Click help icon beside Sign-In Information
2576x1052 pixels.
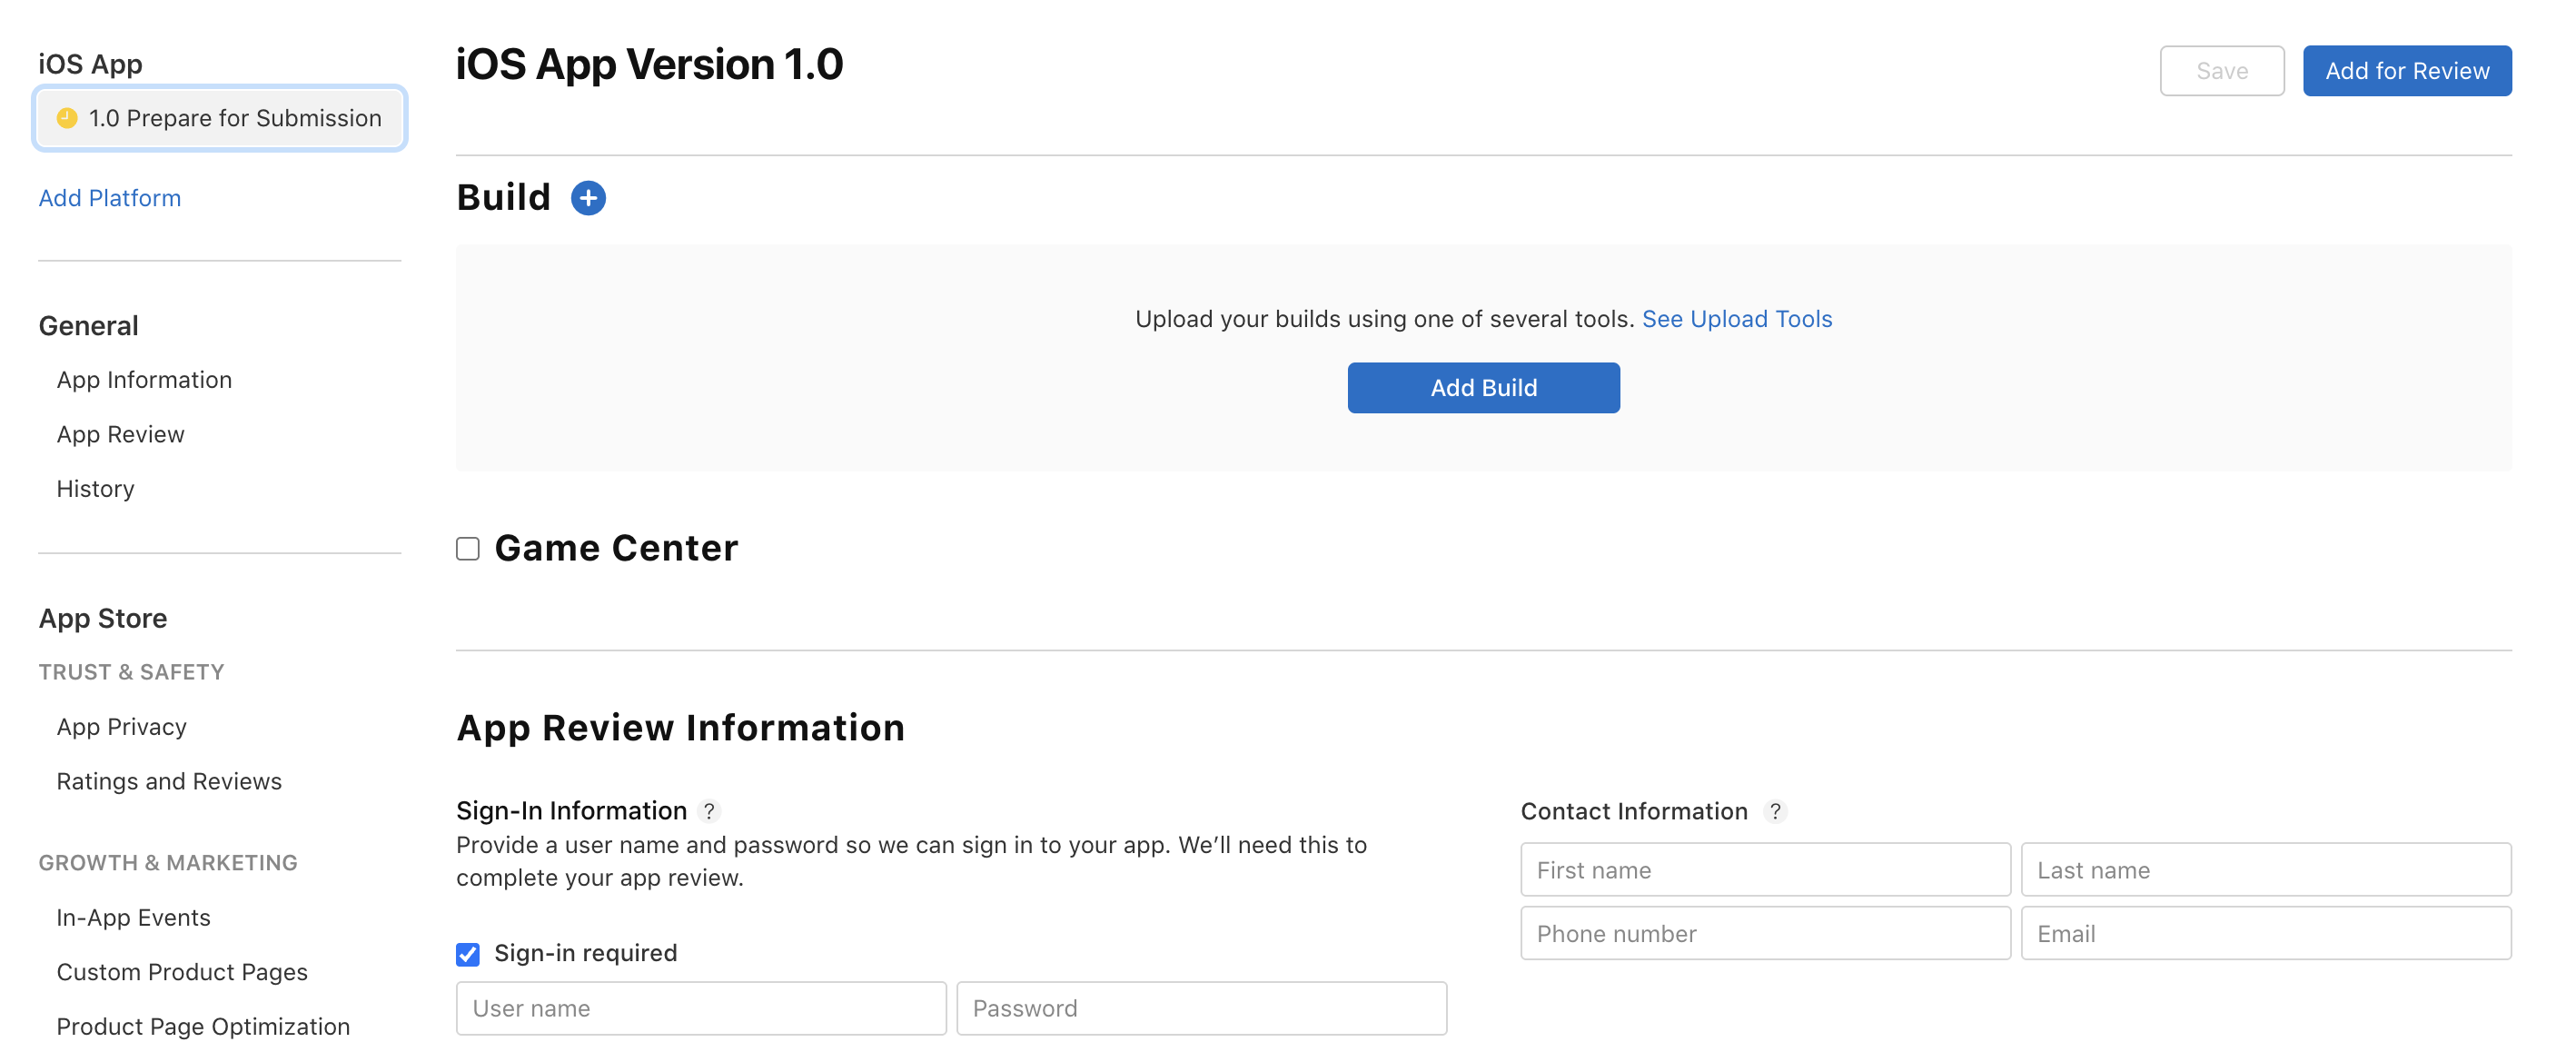pos(709,811)
